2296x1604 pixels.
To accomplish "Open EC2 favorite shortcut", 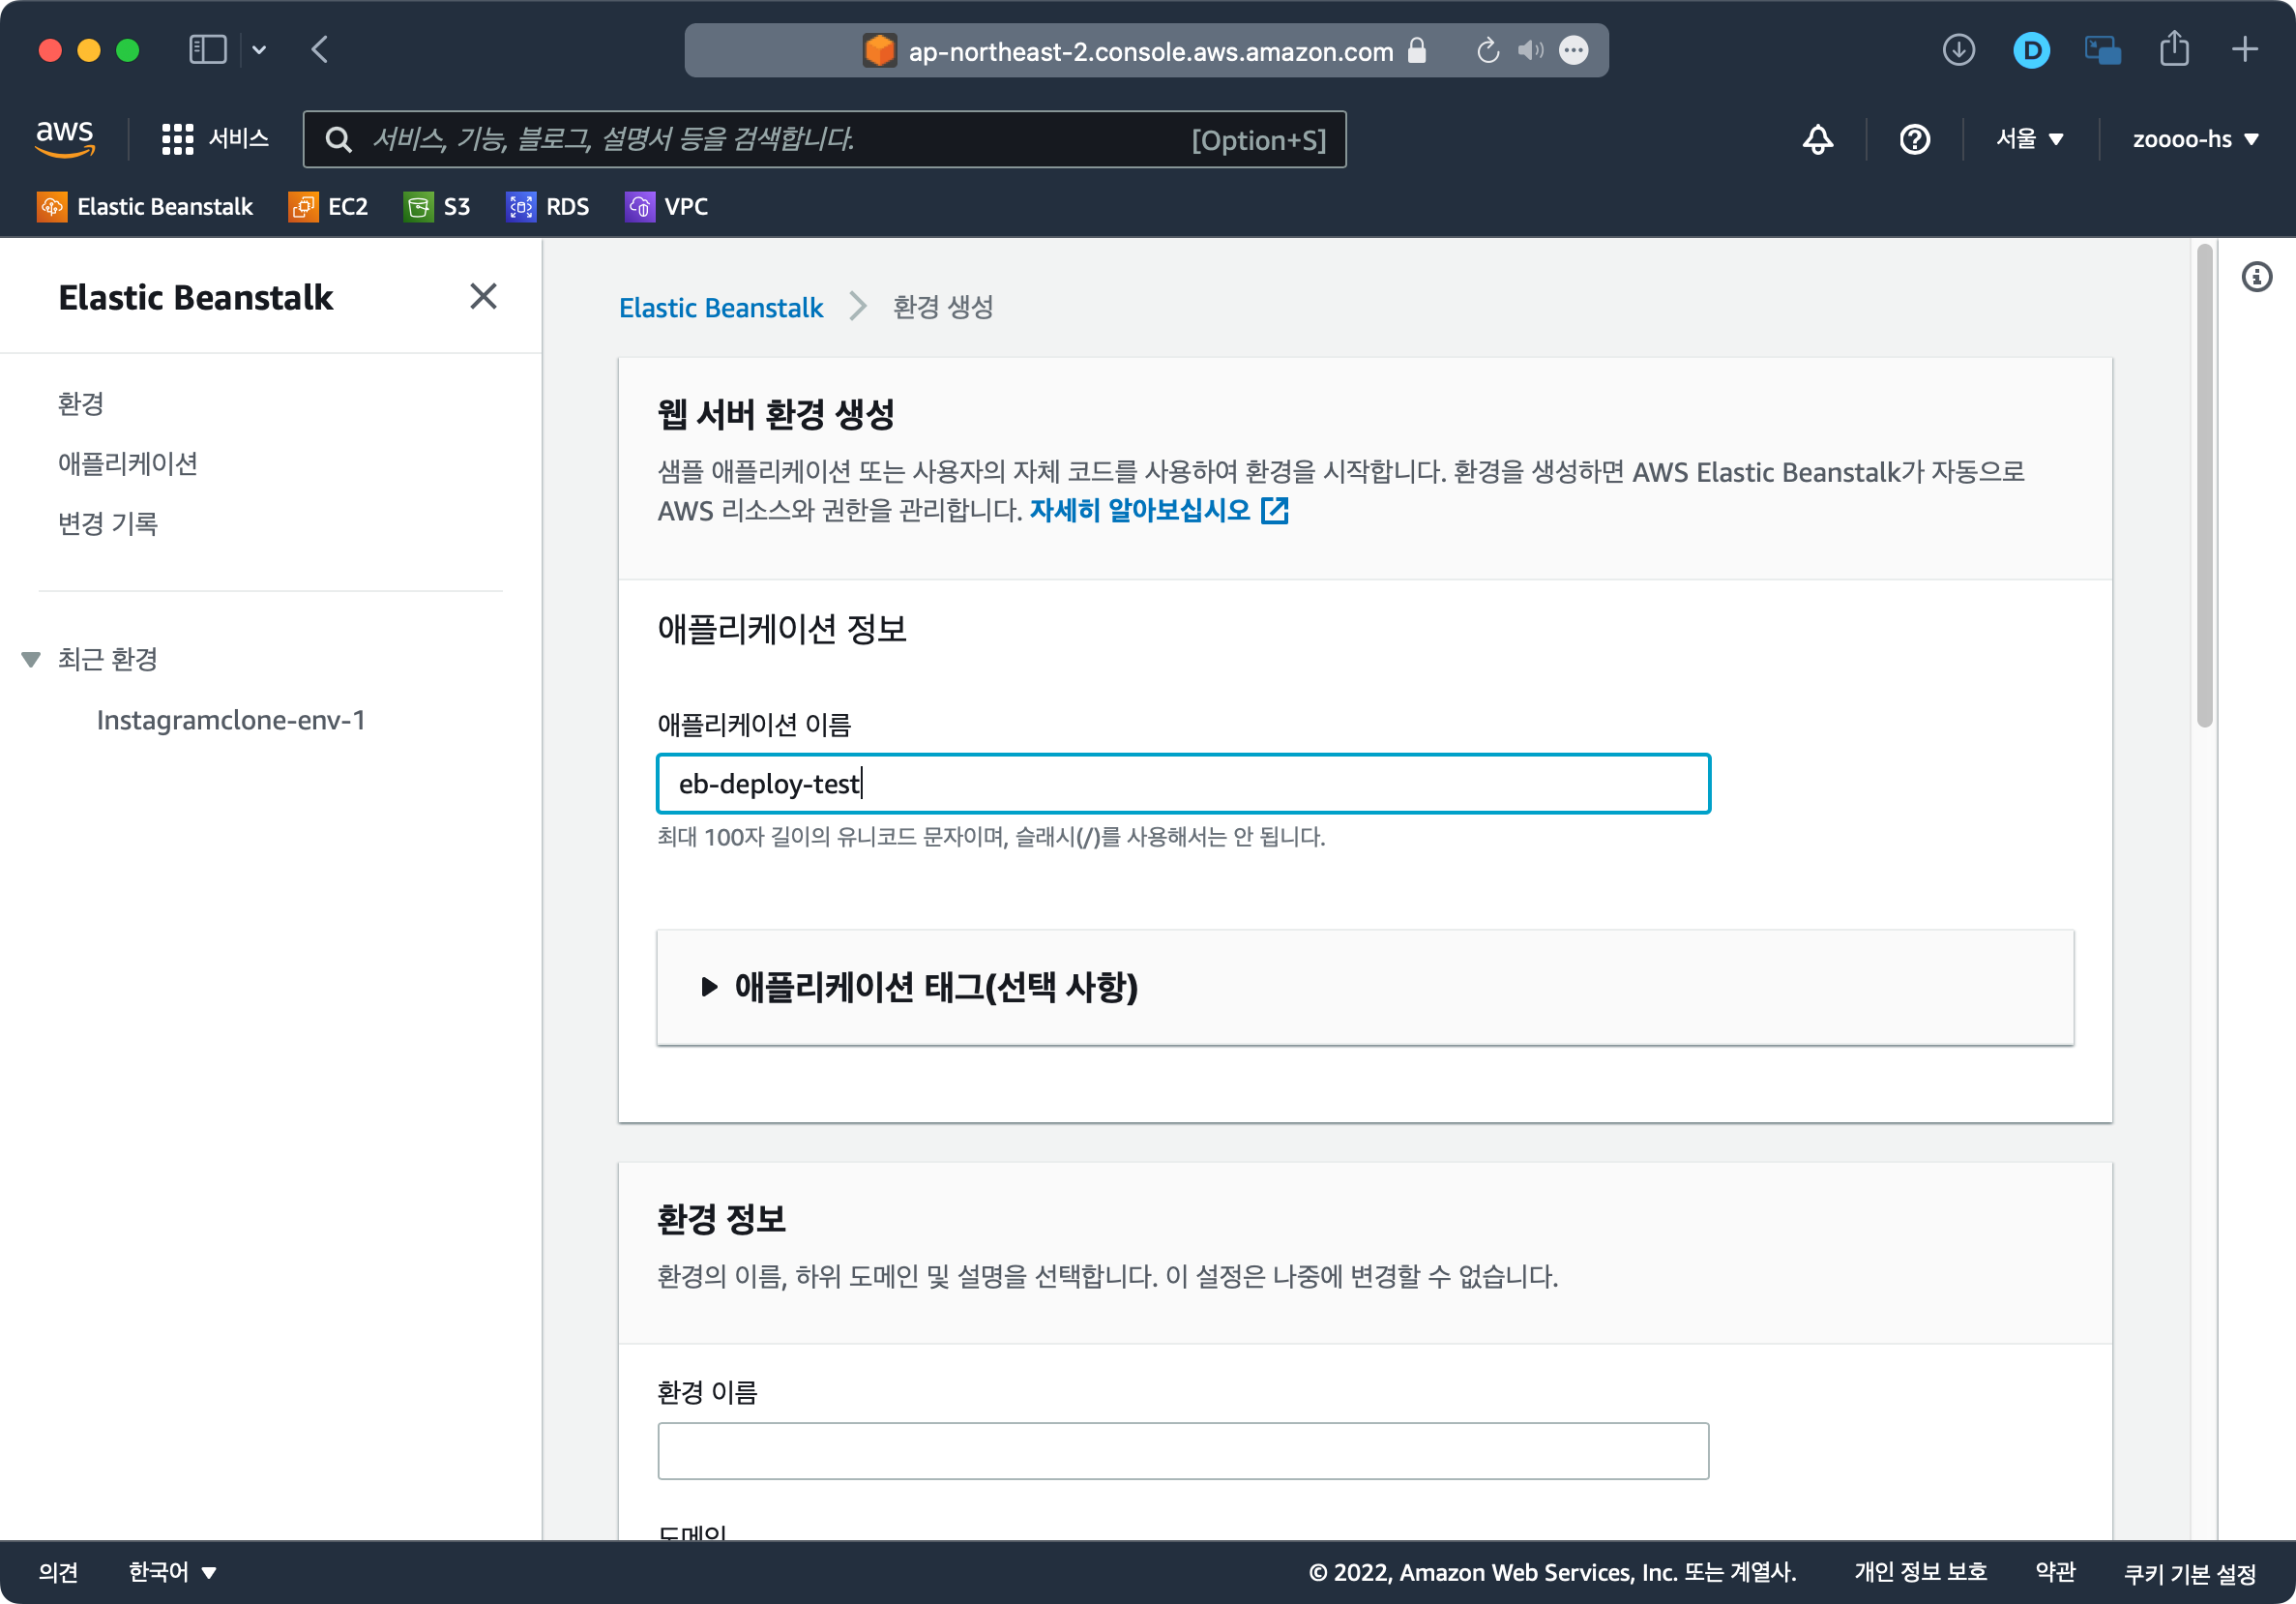I will [x=328, y=206].
